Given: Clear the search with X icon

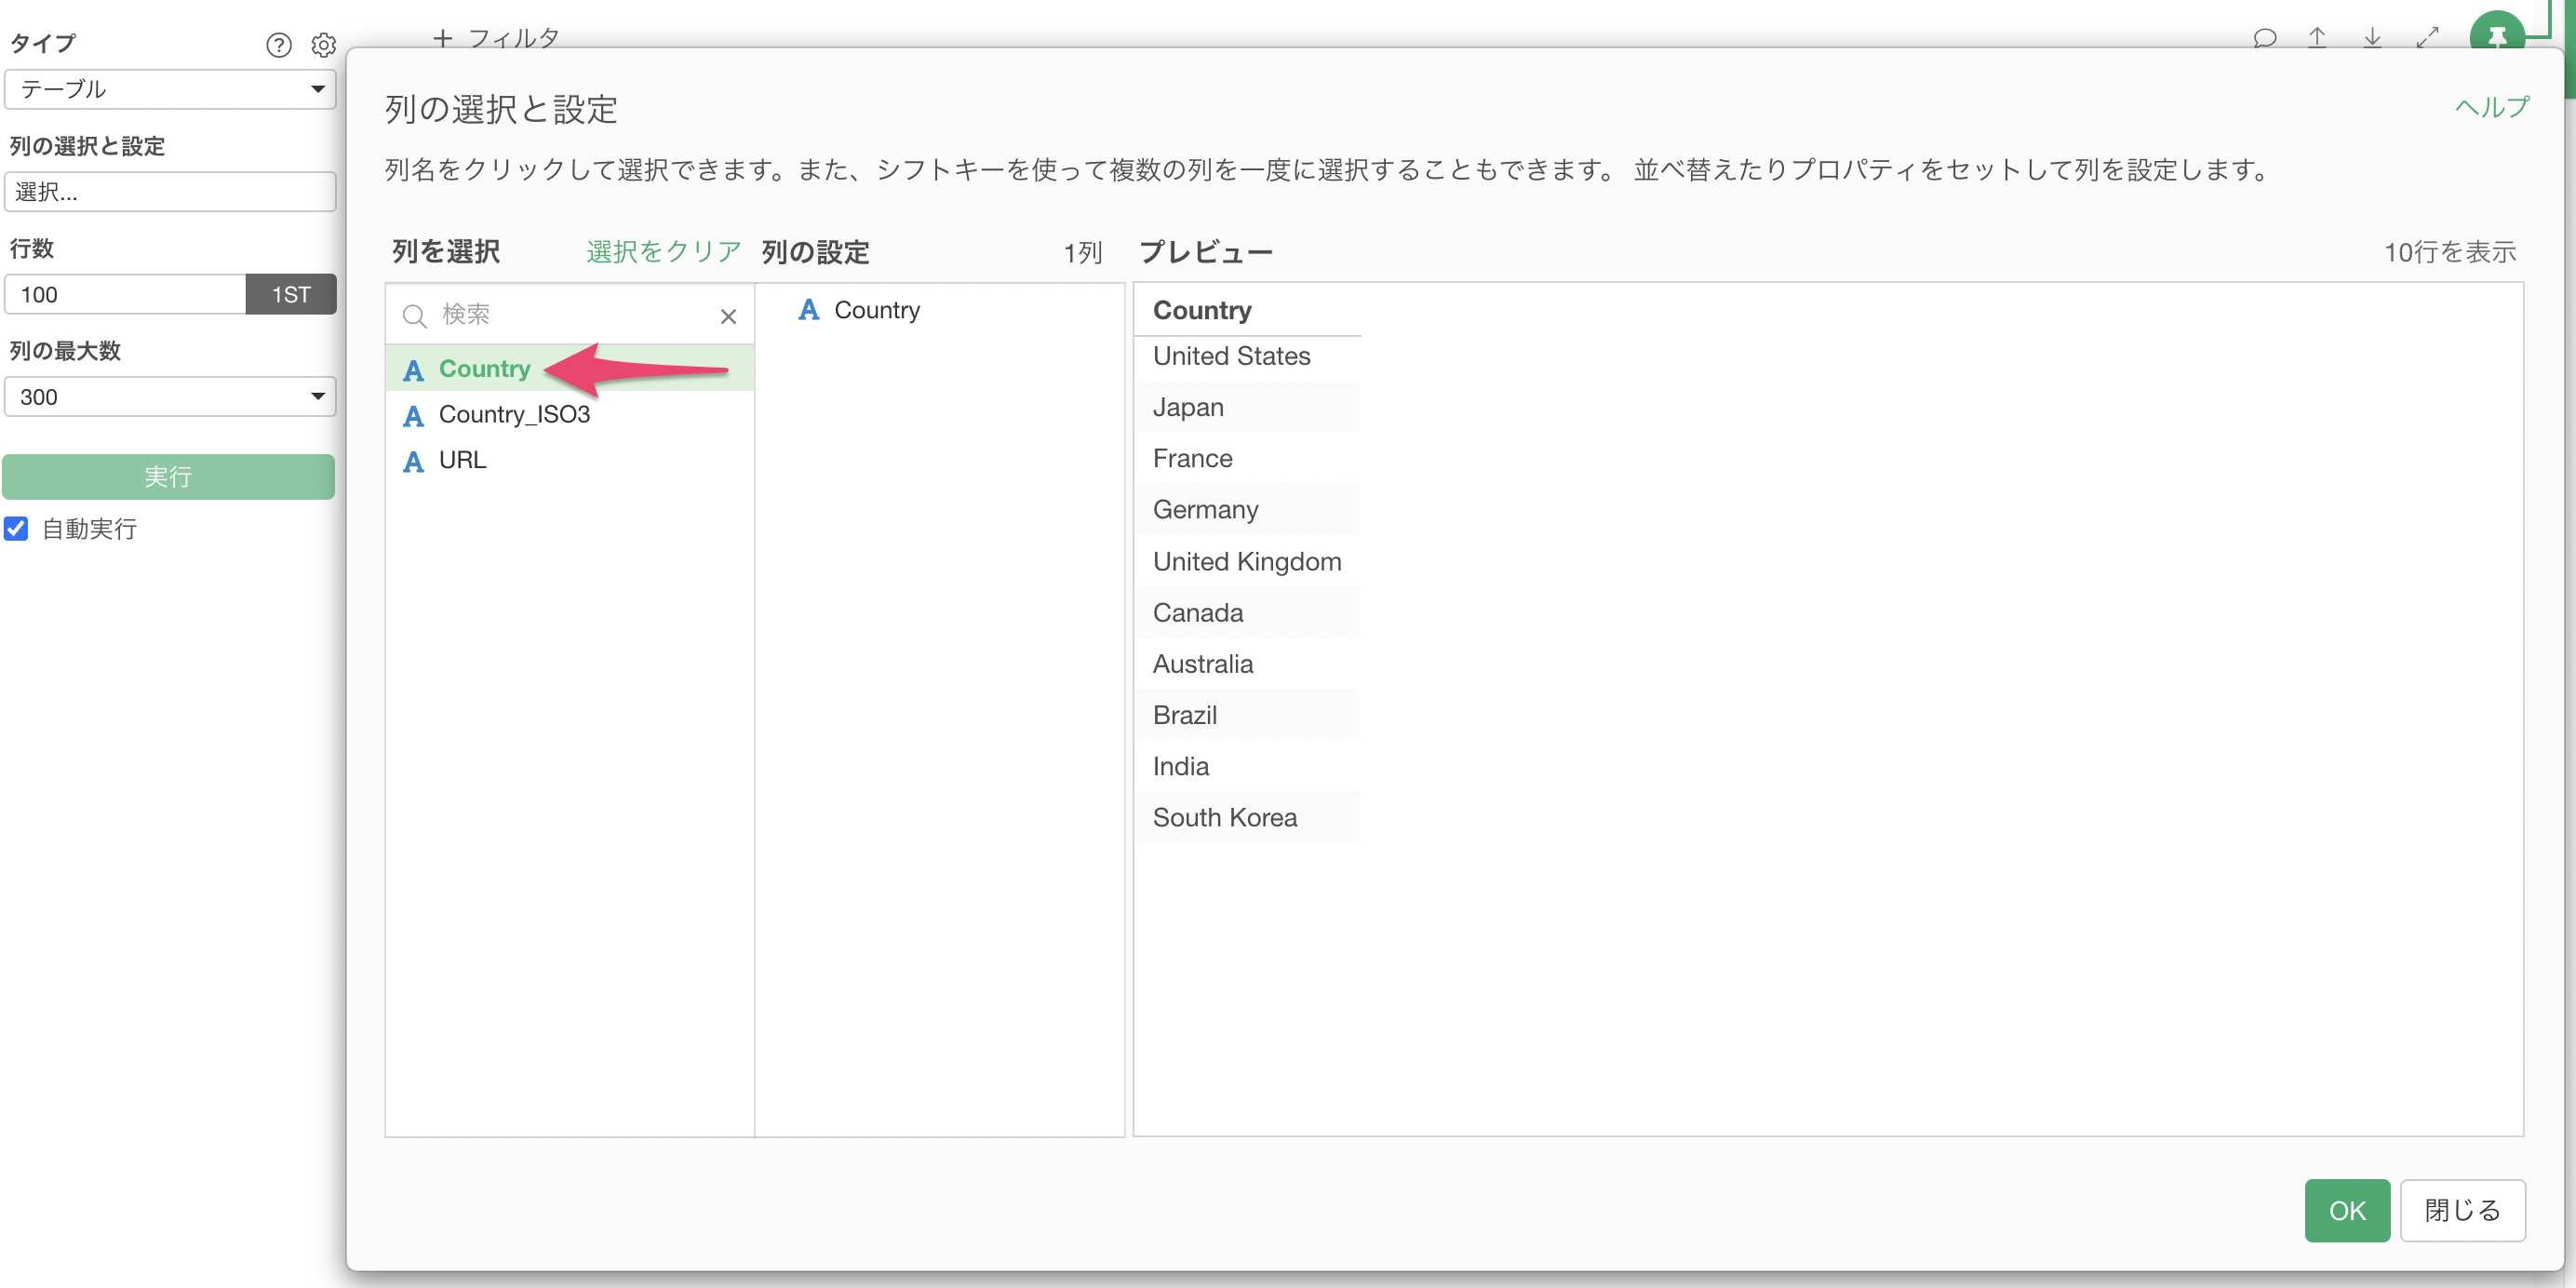Looking at the screenshot, I should (x=728, y=316).
